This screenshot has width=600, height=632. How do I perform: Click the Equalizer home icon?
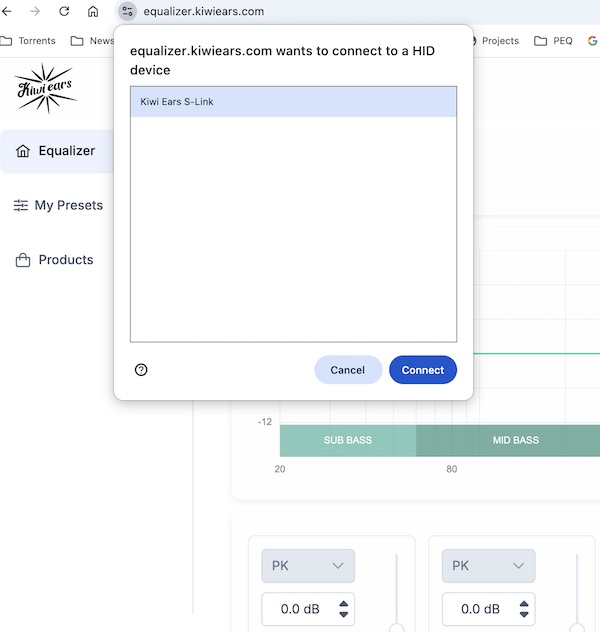point(23,151)
